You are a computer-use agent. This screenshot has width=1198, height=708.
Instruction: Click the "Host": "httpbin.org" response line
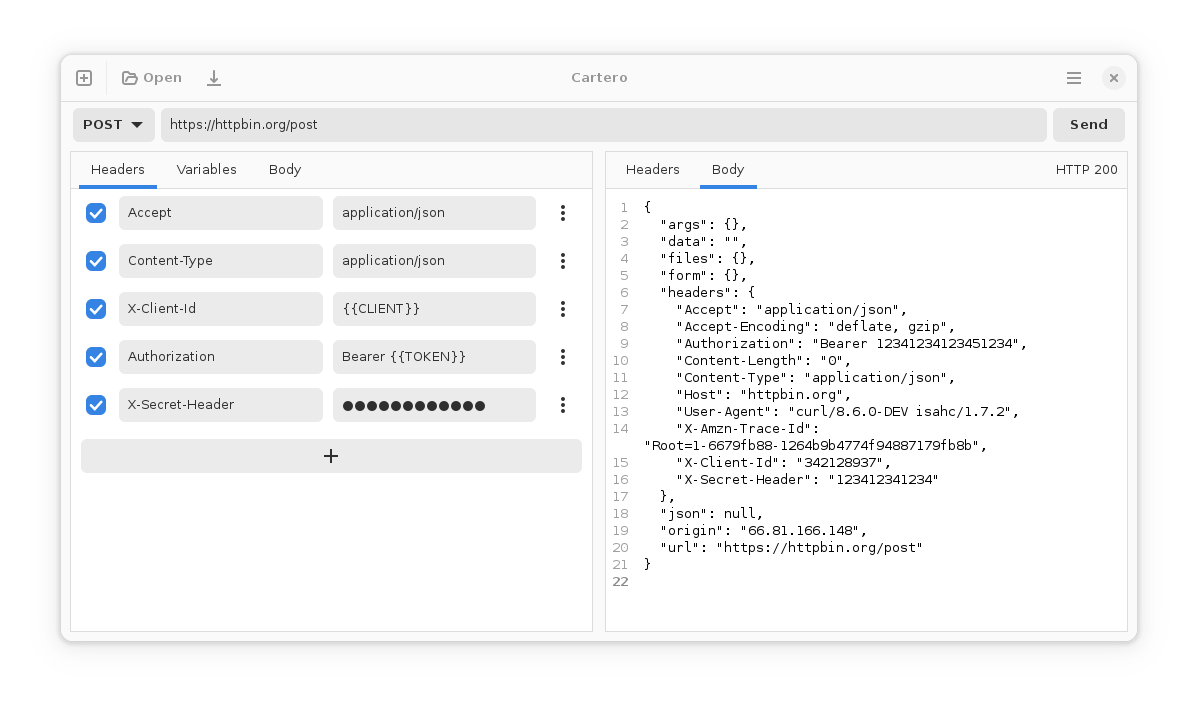tap(763, 395)
